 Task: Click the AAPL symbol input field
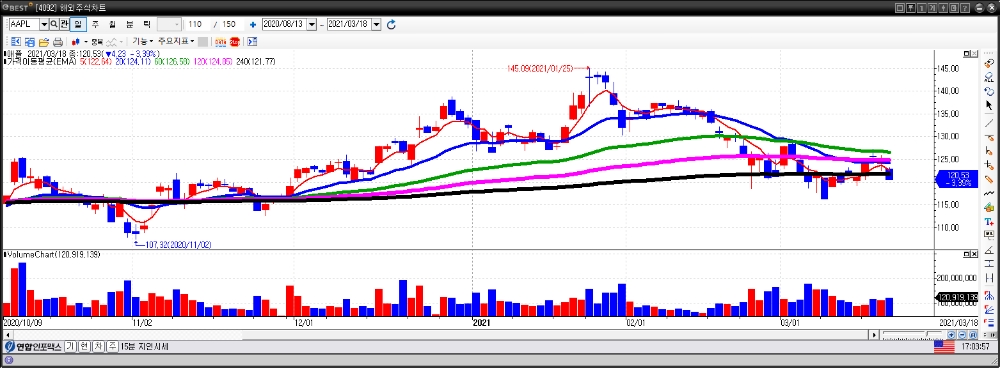coord(24,24)
